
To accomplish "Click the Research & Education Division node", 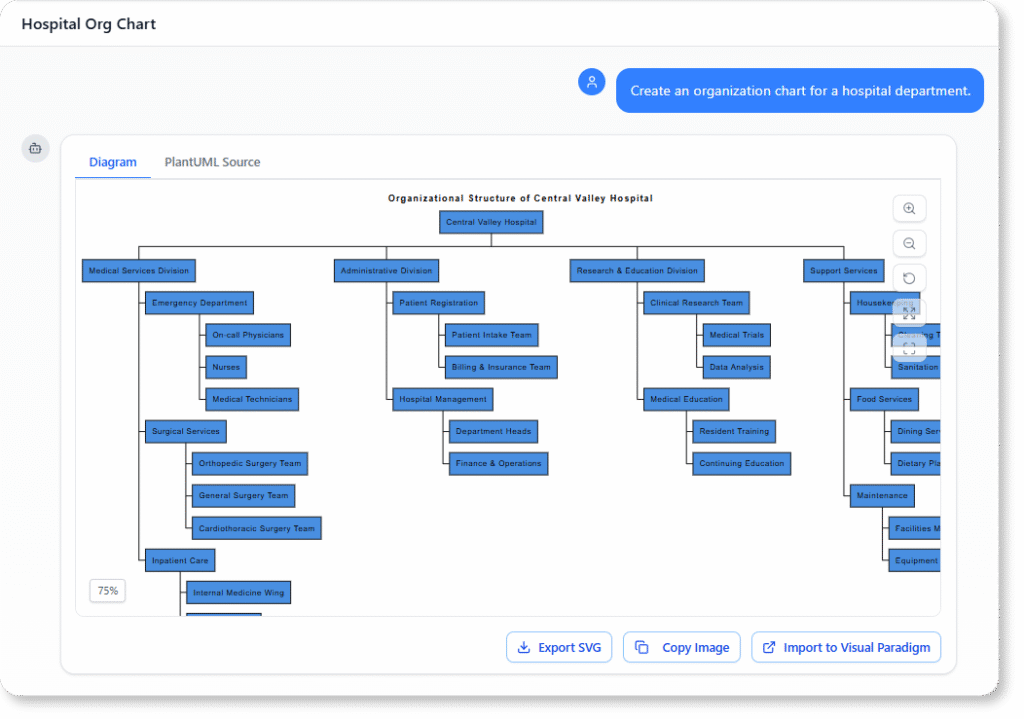I will point(637,271).
